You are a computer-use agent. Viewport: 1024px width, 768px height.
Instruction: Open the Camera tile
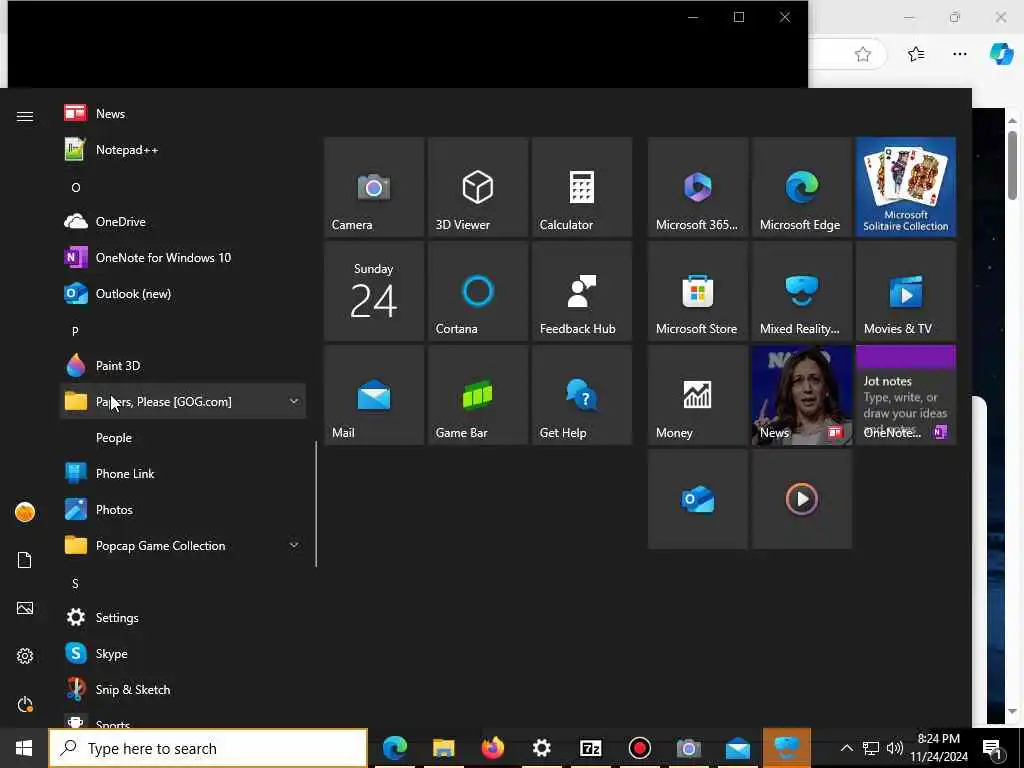(374, 187)
